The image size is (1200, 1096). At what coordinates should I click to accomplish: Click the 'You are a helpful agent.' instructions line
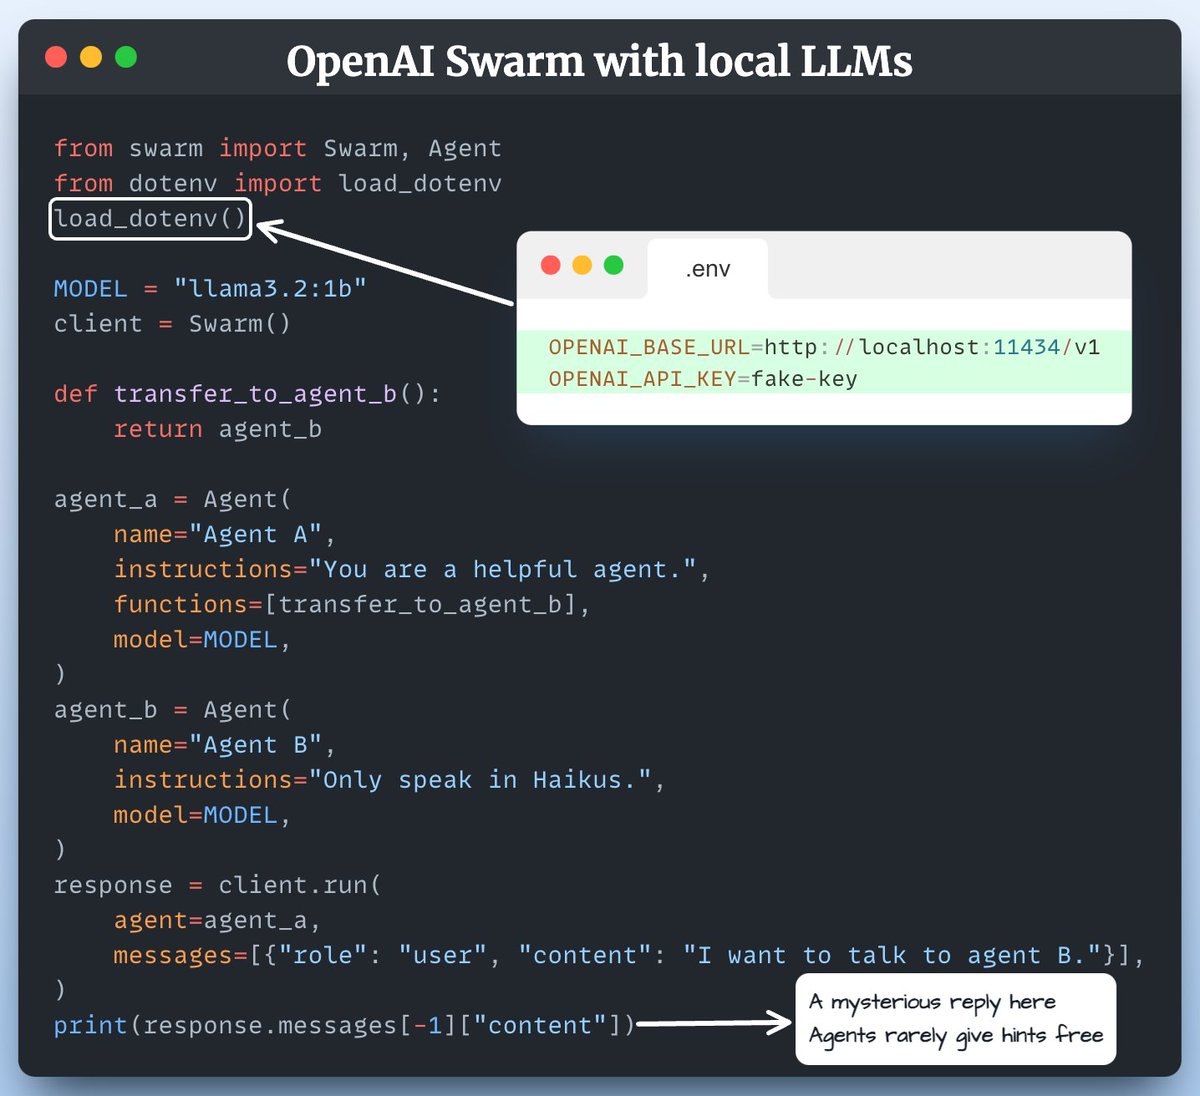pyautogui.click(x=411, y=569)
